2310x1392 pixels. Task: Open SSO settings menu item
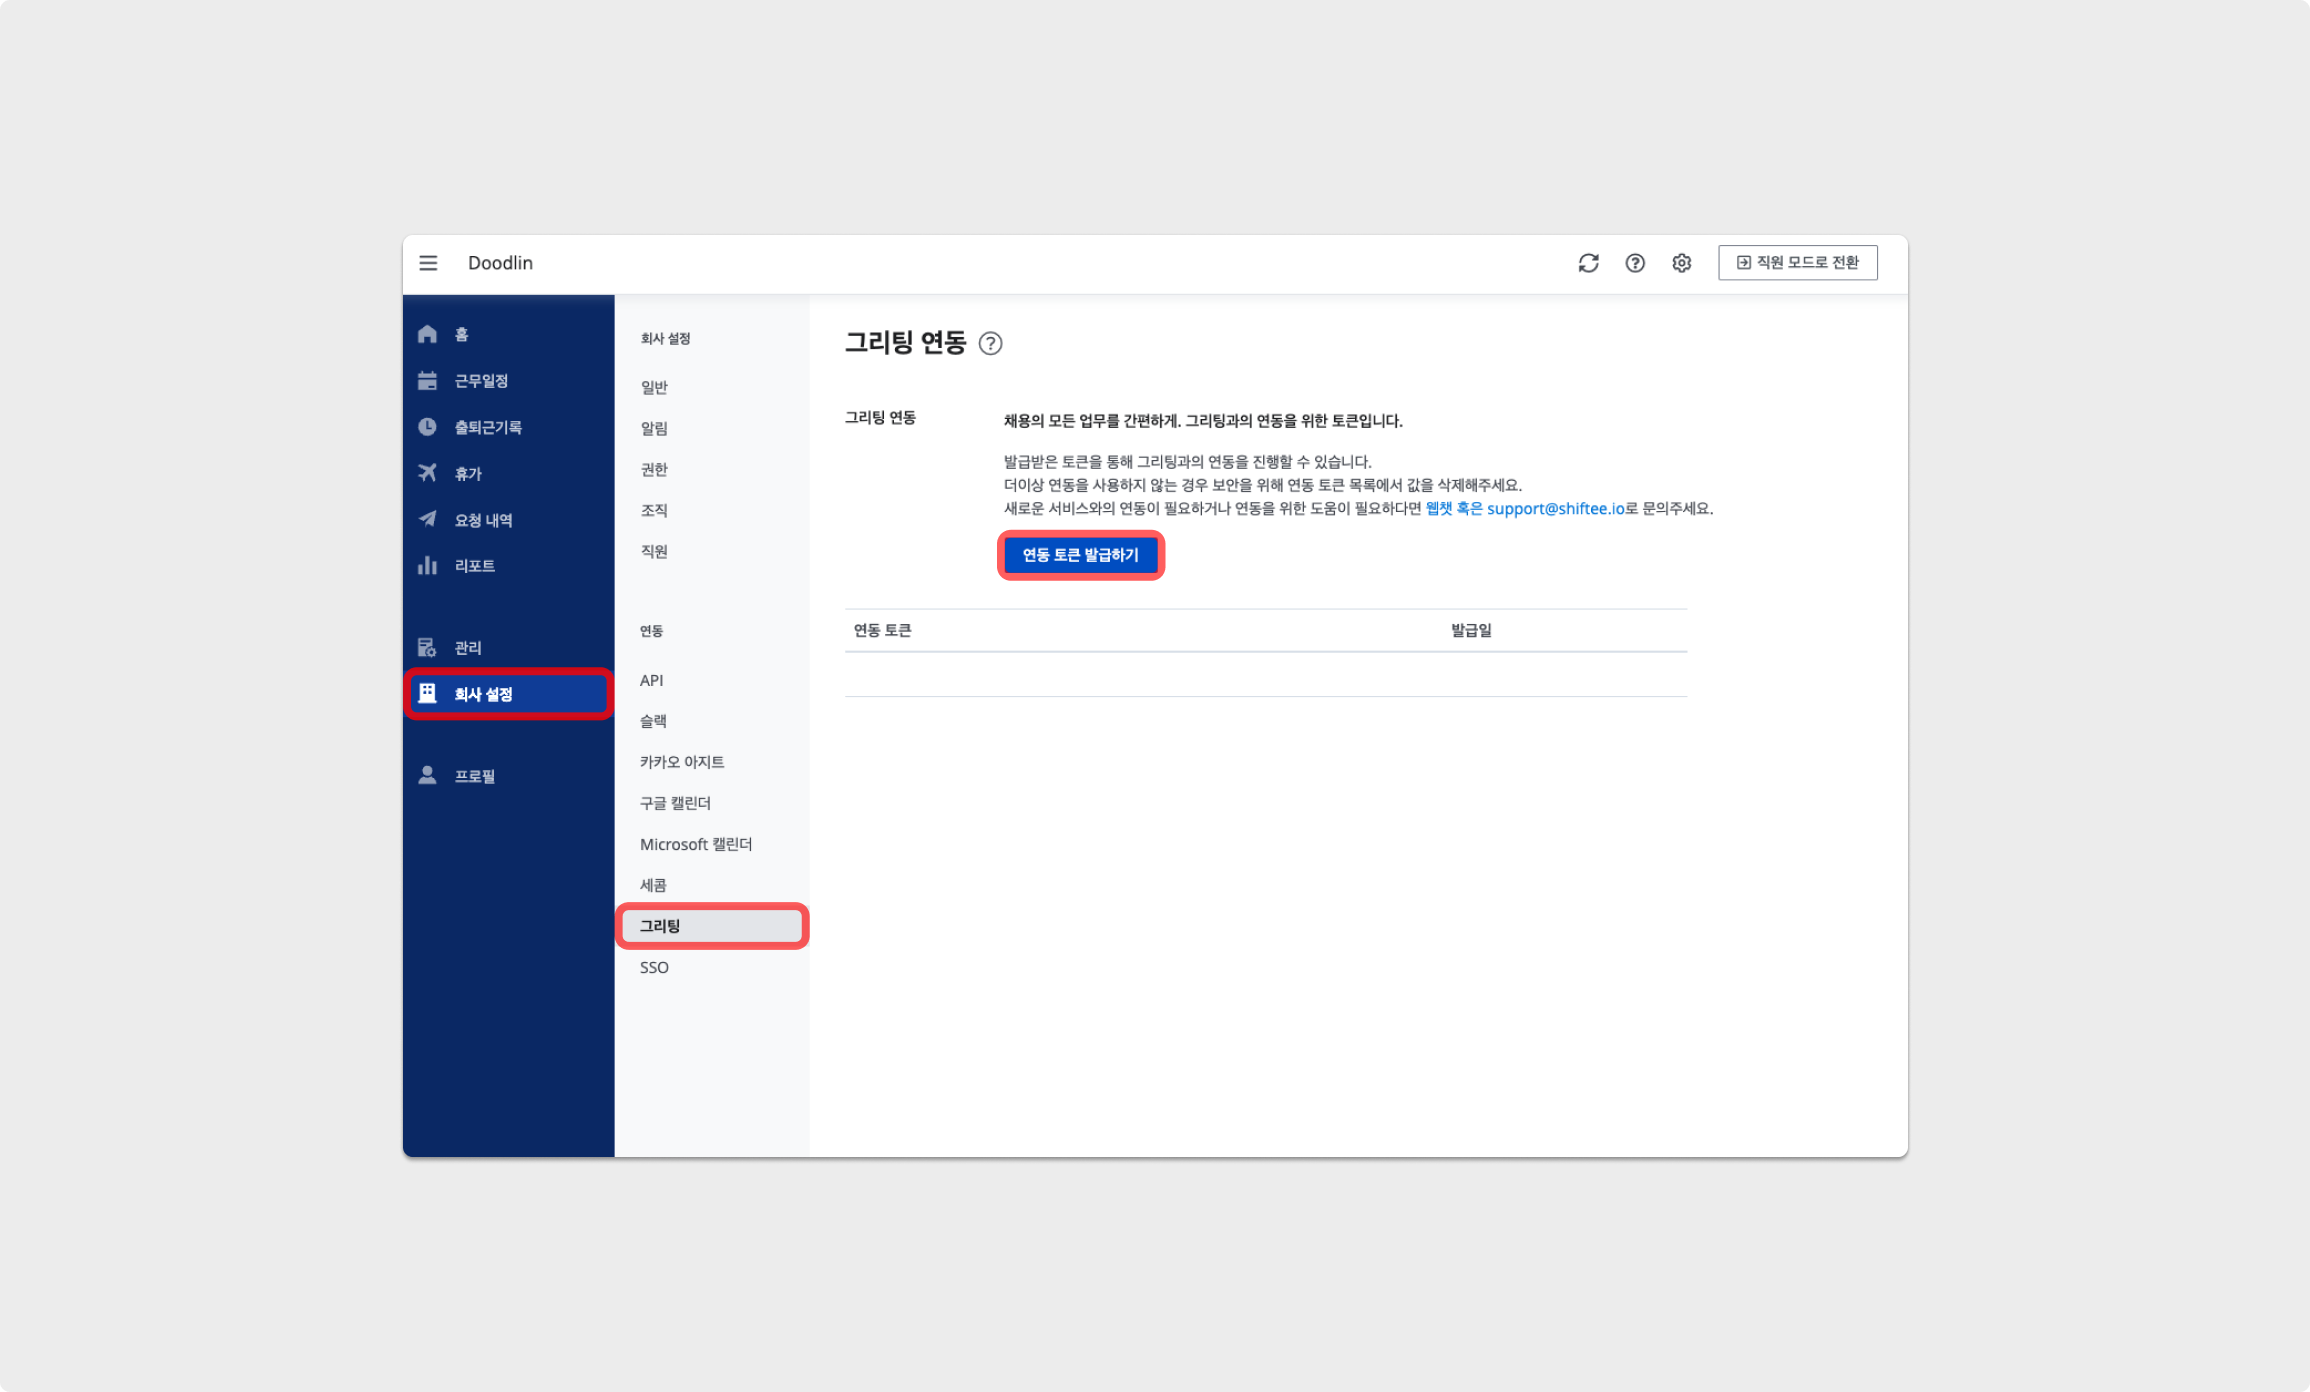pyautogui.click(x=654, y=967)
